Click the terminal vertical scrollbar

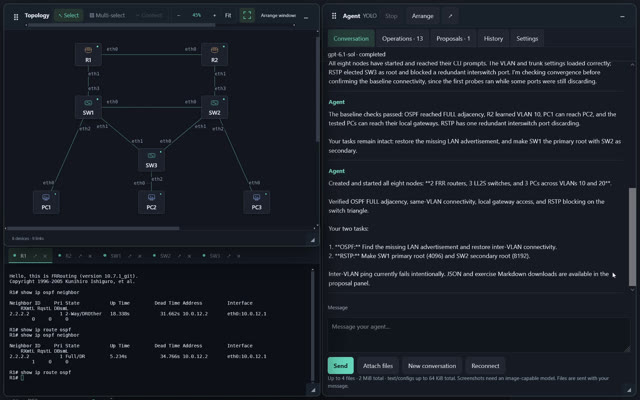pyautogui.click(x=313, y=327)
